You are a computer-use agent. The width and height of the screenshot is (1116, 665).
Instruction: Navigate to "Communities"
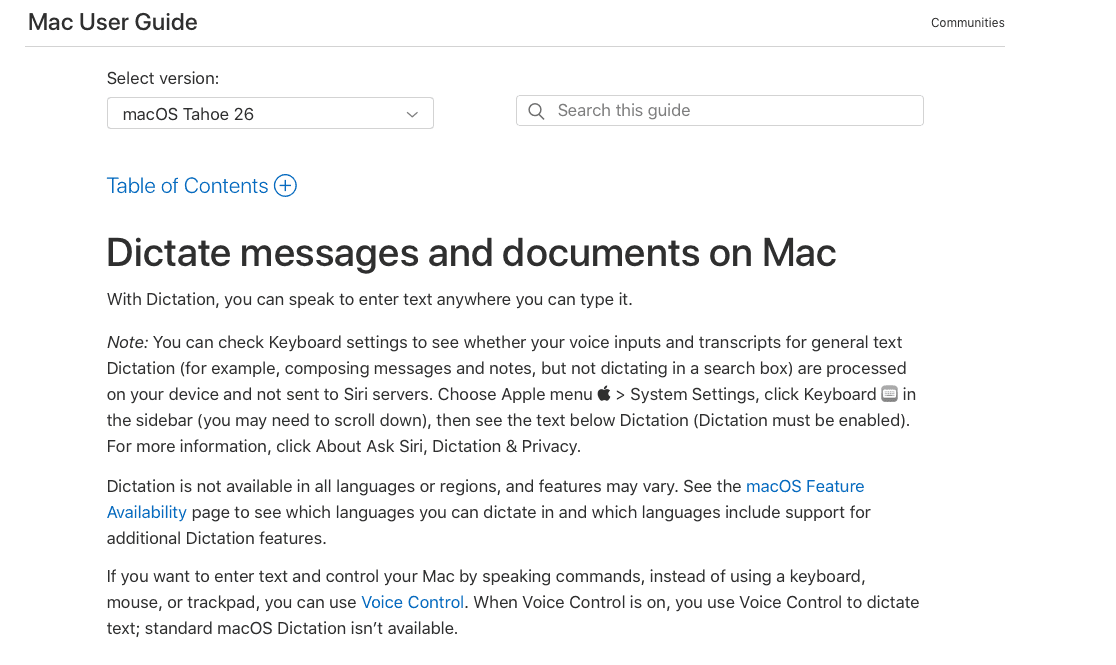[x=967, y=22]
